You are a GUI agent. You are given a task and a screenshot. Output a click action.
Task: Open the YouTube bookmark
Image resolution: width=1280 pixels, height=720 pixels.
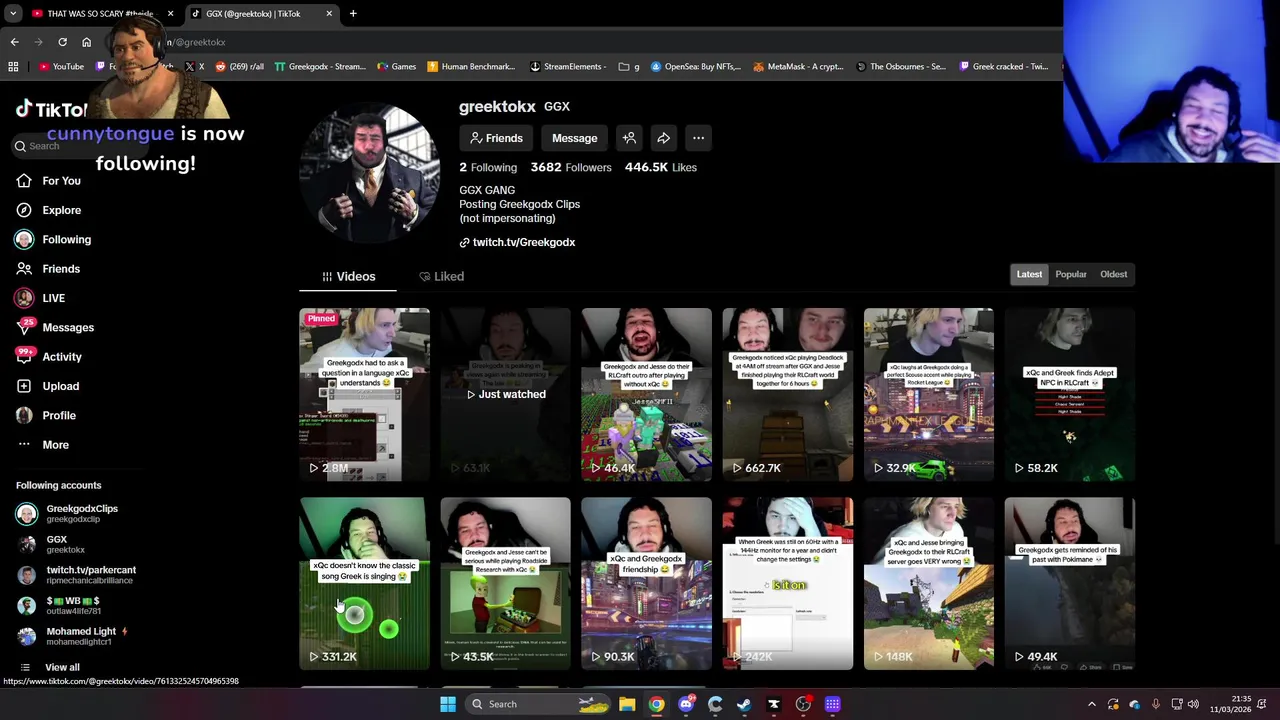(61, 66)
